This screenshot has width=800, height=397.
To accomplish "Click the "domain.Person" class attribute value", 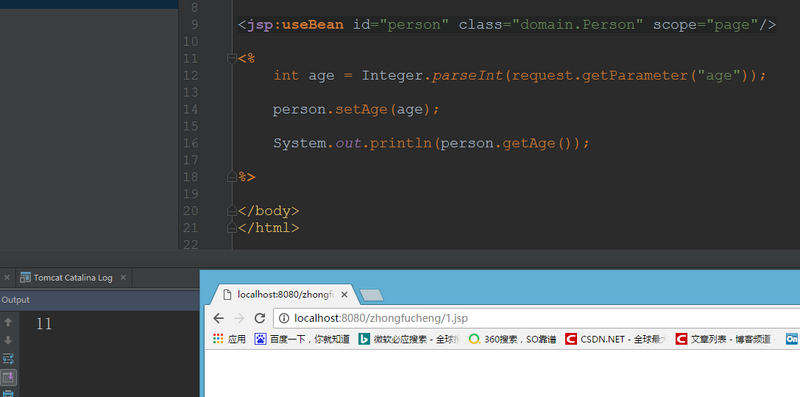I will pyautogui.click(x=578, y=24).
